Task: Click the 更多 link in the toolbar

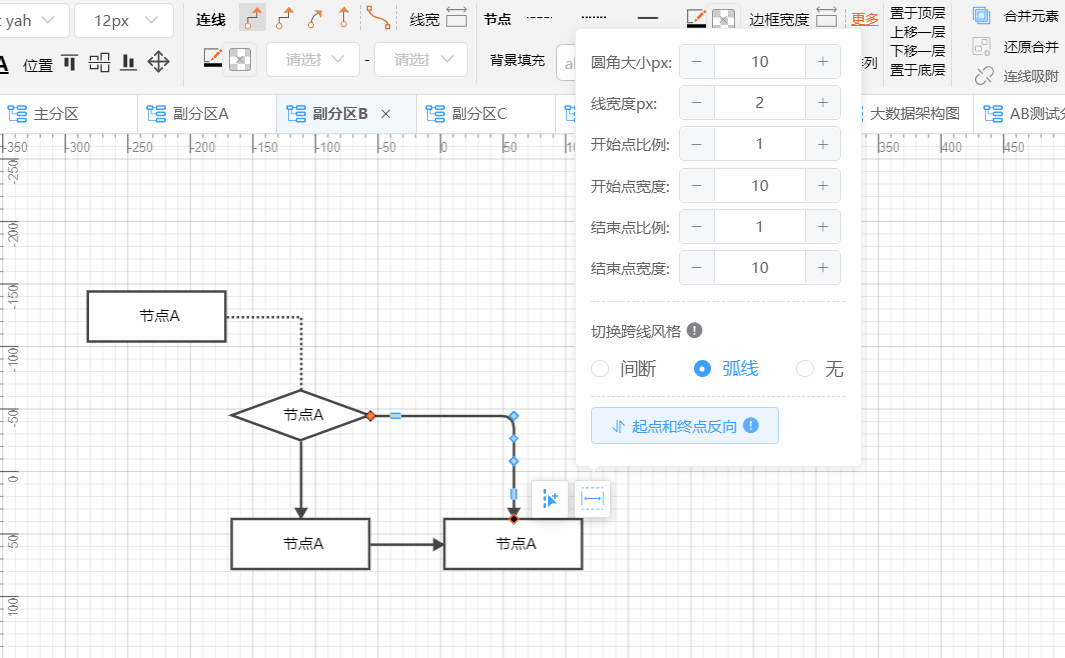Action: tap(863, 17)
